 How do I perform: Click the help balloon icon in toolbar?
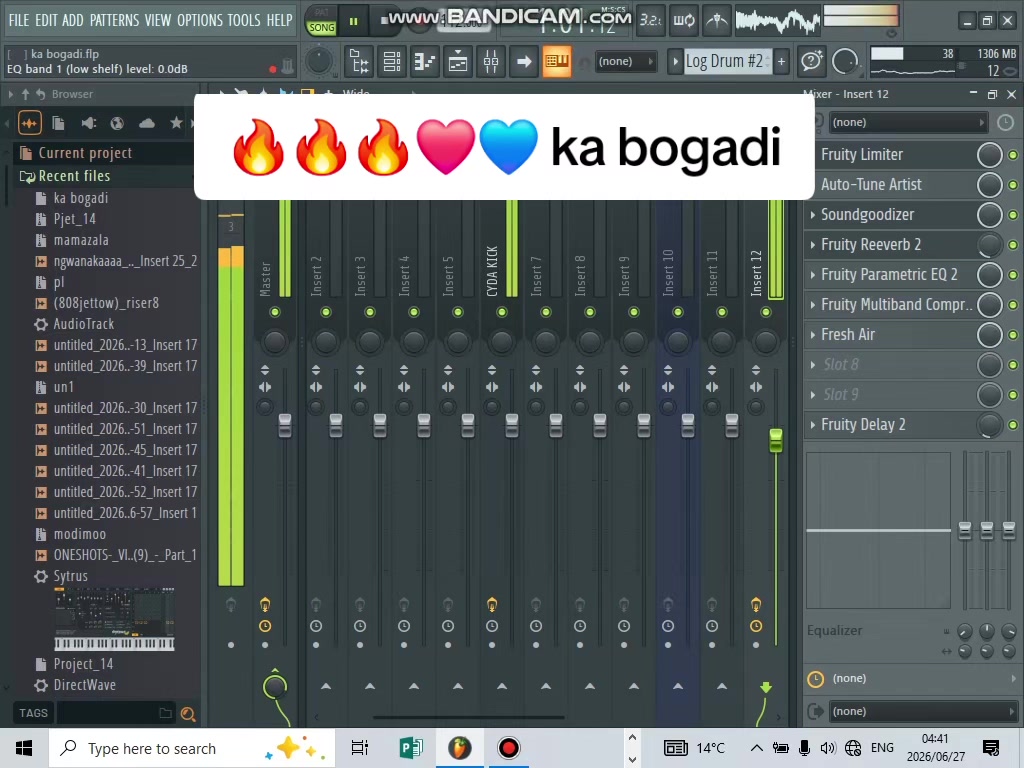coord(811,62)
